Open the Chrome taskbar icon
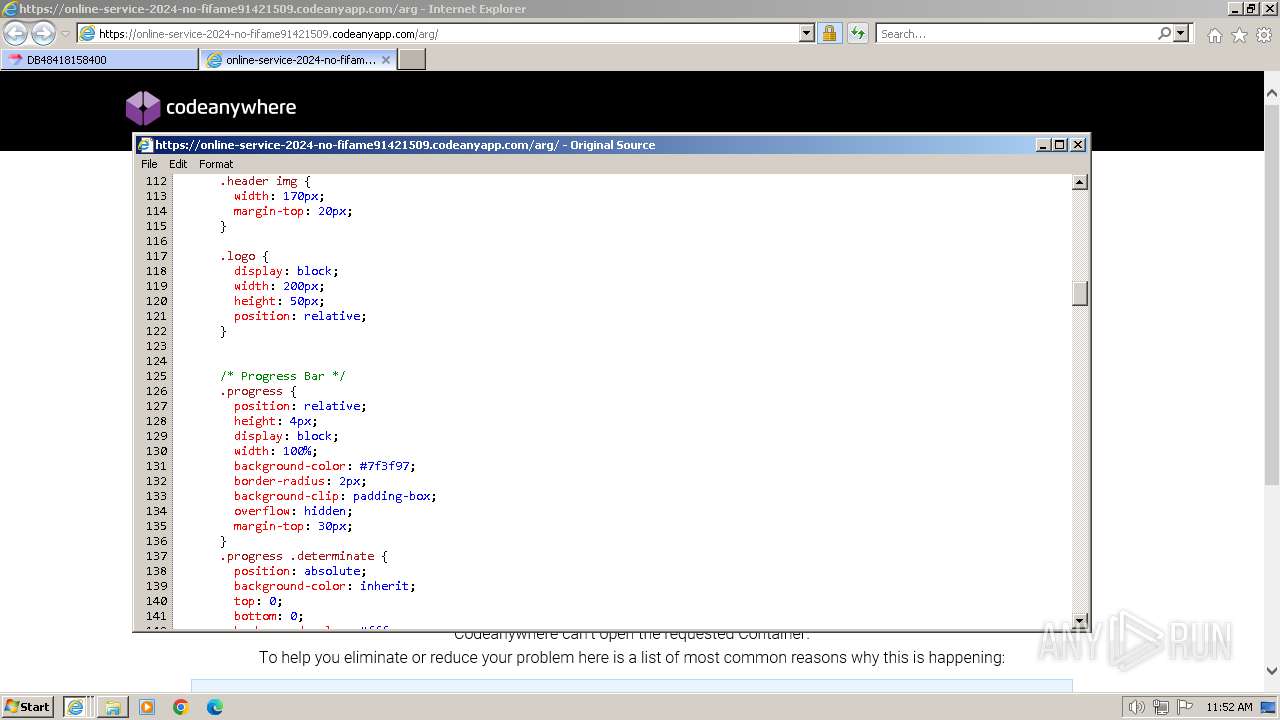This screenshot has width=1280, height=720. (x=181, y=707)
